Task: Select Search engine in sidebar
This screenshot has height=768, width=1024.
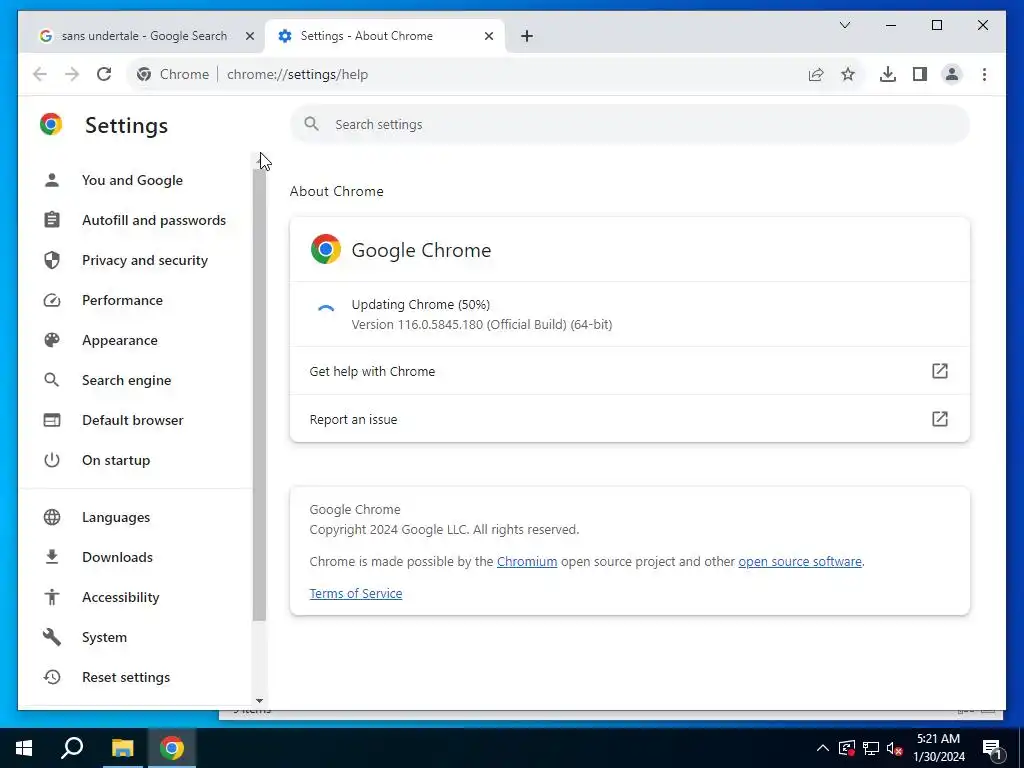Action: [126, 380]
